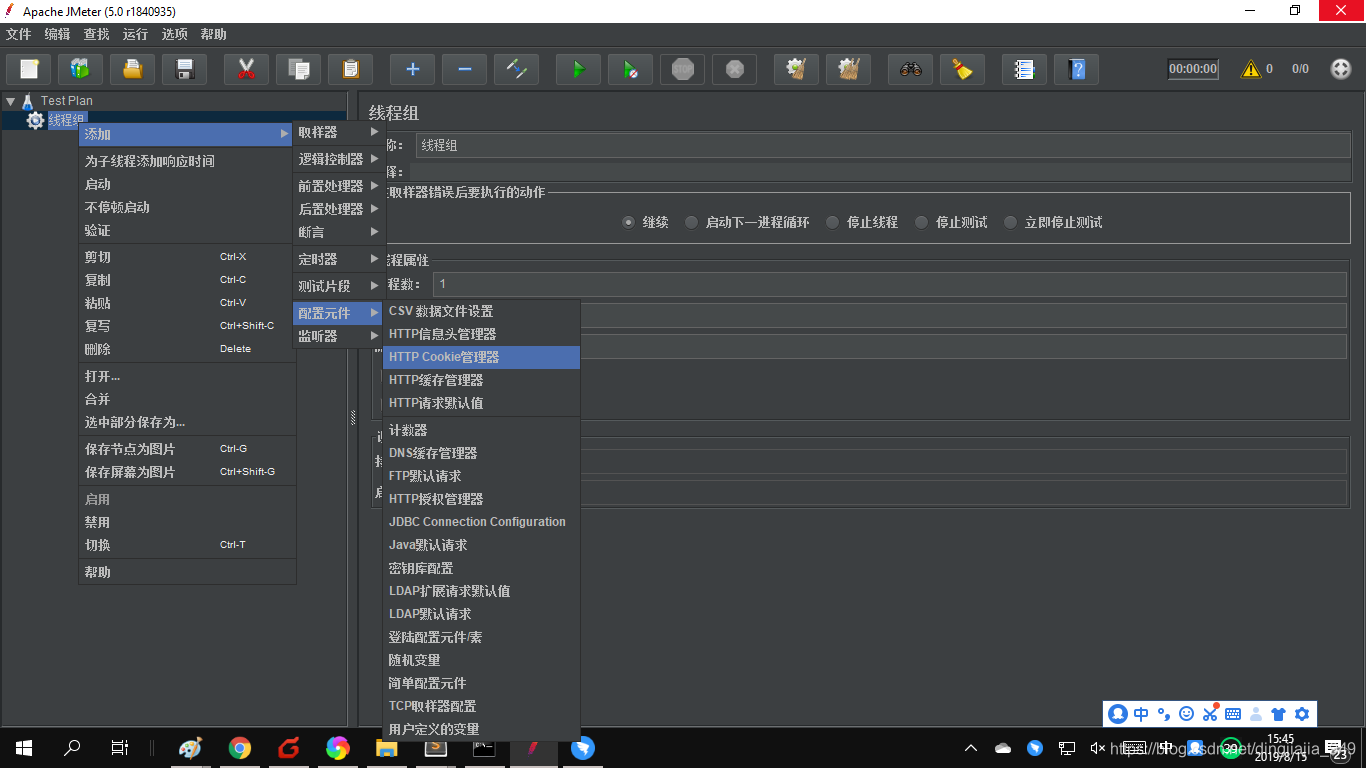Click 为子线程添加响应时间 context menu entry
This screenshot has height=768, width=1366.
187,161
